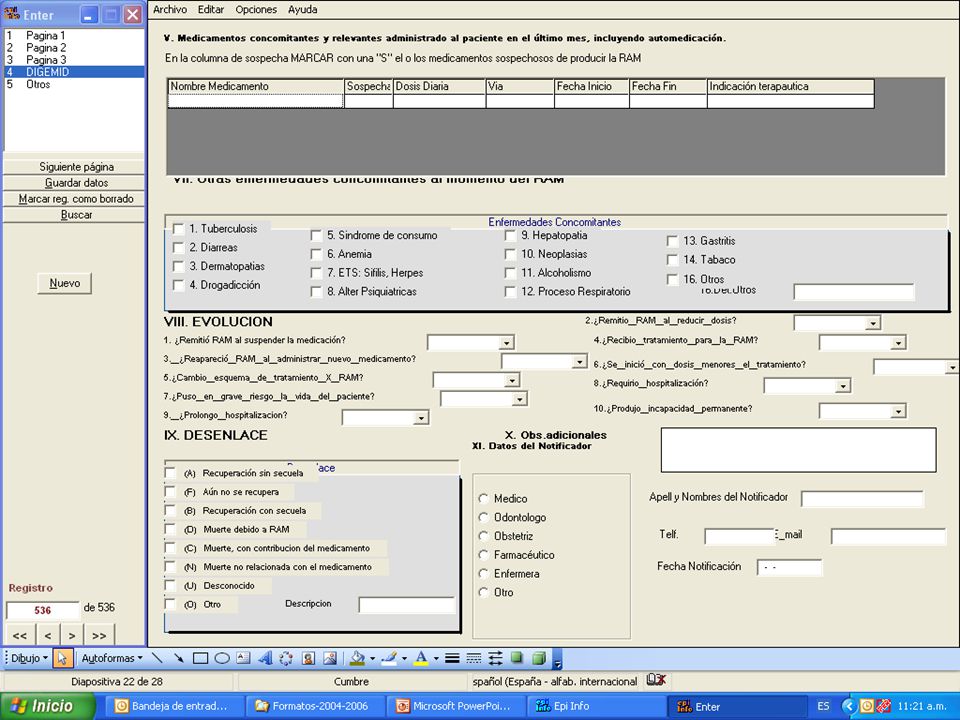The image size is (960, 720).
Task: Click the Guardar datos button
Action: 74,182
